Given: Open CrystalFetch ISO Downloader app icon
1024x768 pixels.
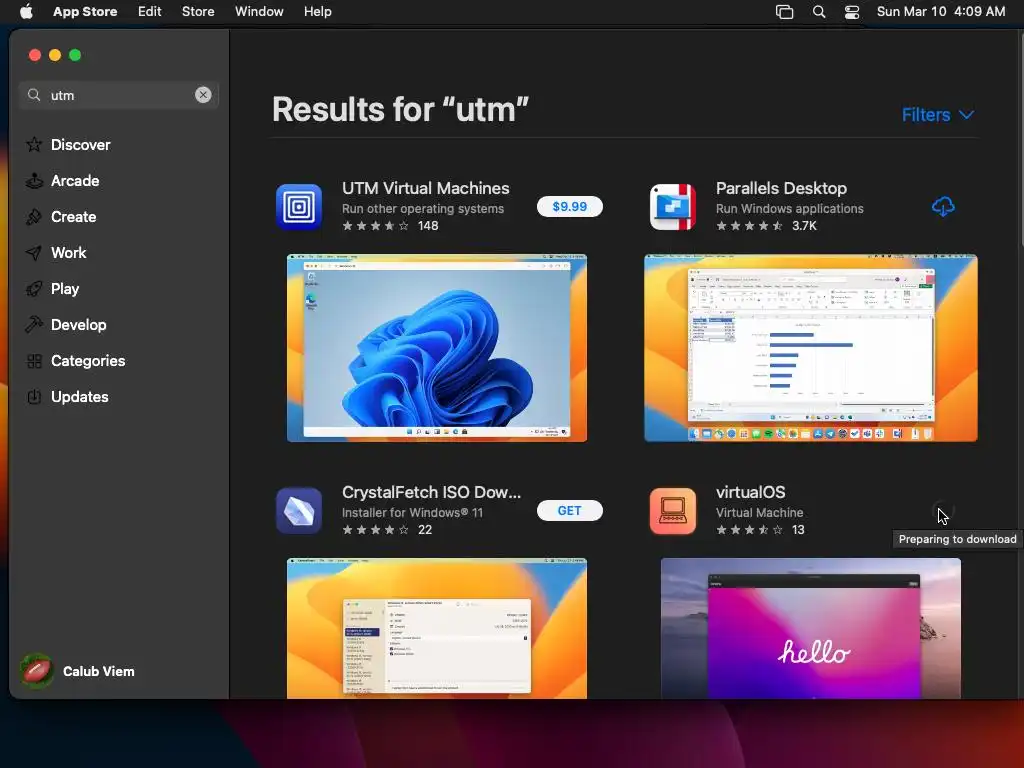Looking at the screenshot, I should click(299, 511).
